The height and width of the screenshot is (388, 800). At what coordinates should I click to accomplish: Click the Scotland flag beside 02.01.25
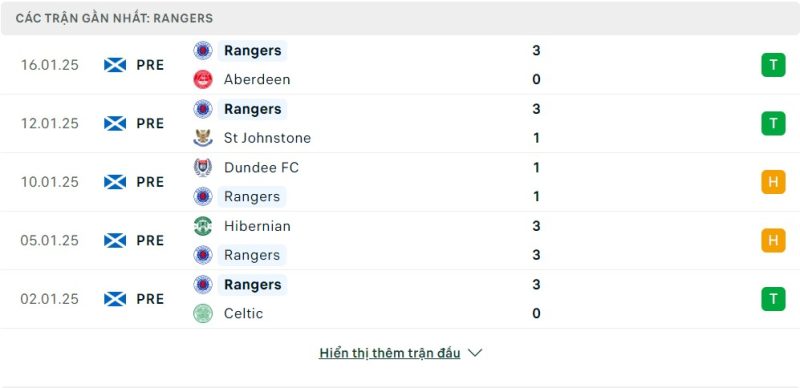tap(115, 299)
